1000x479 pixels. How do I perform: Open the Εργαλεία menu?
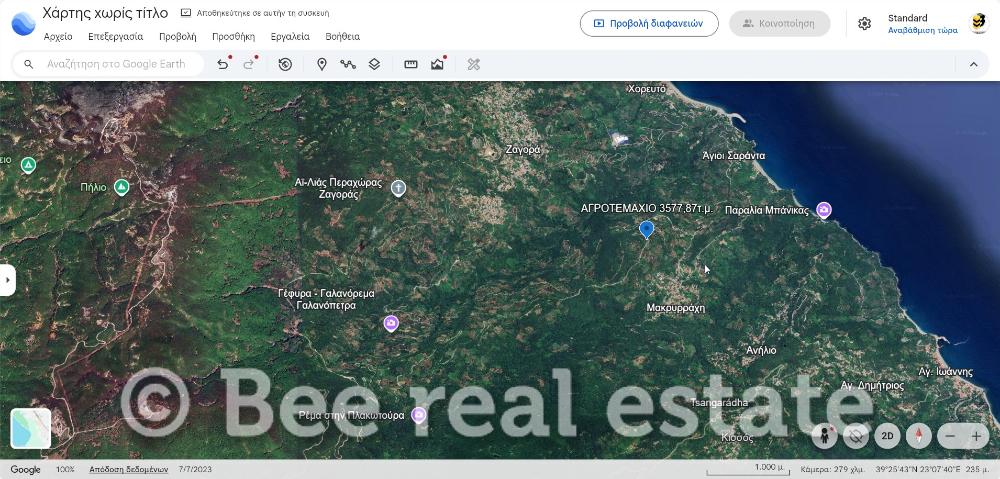pos(290,36)
